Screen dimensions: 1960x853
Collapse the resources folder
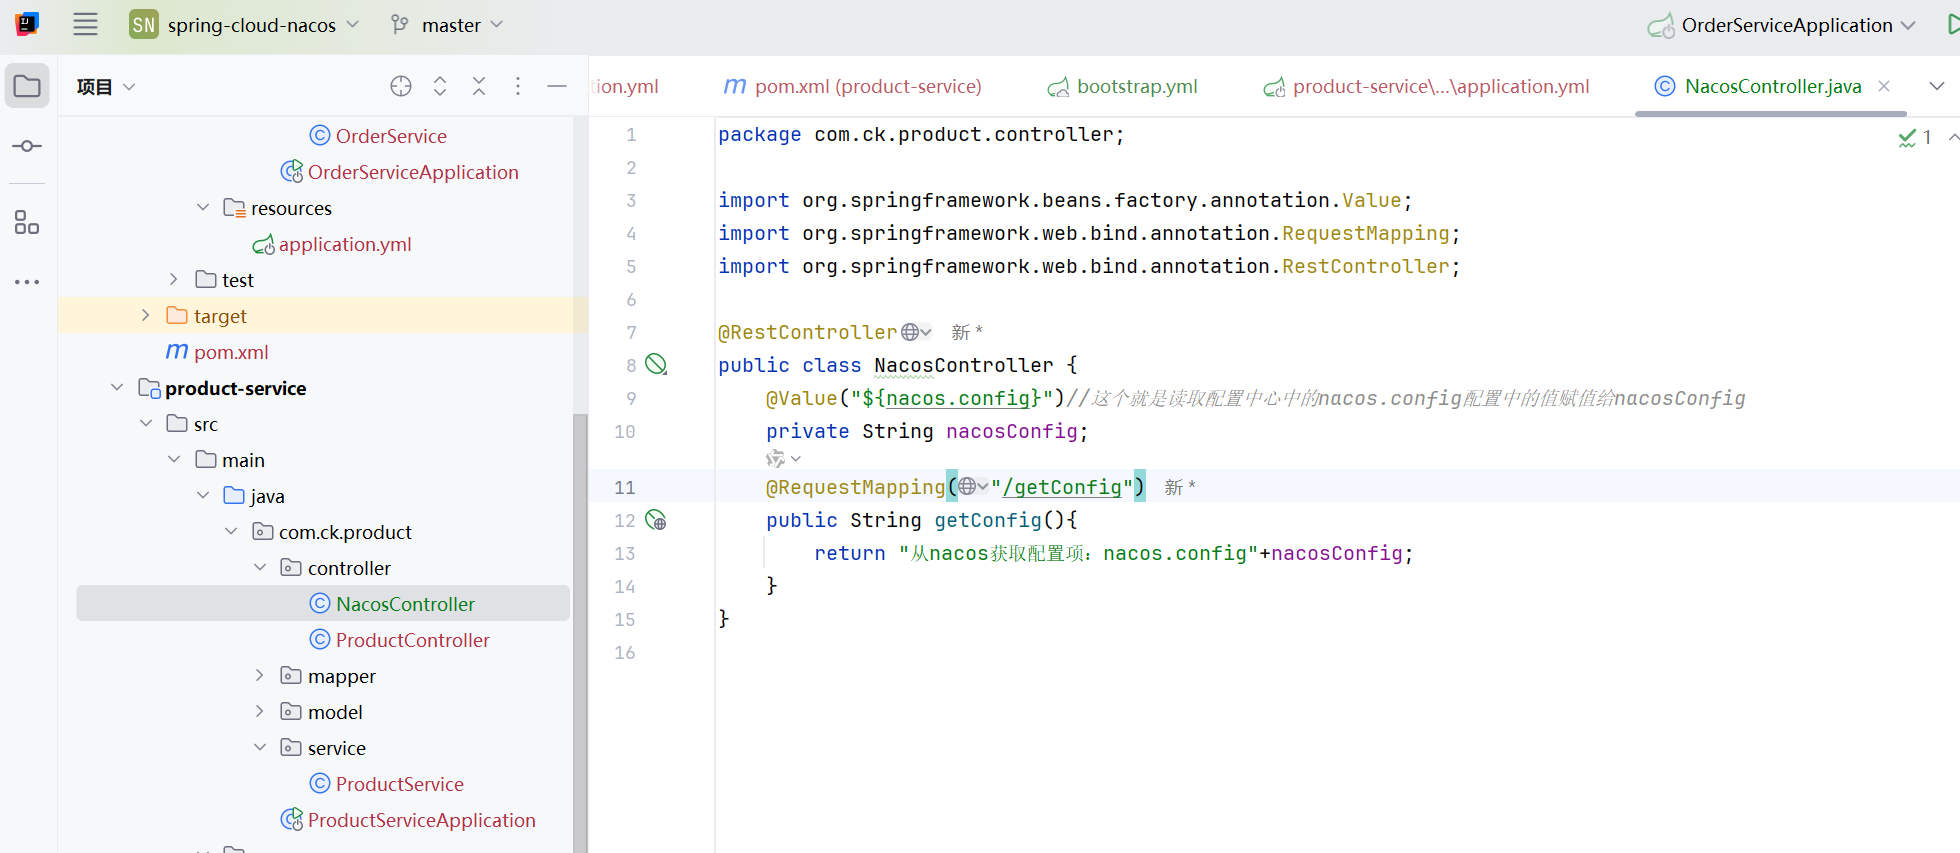click(x=203, y=207)
